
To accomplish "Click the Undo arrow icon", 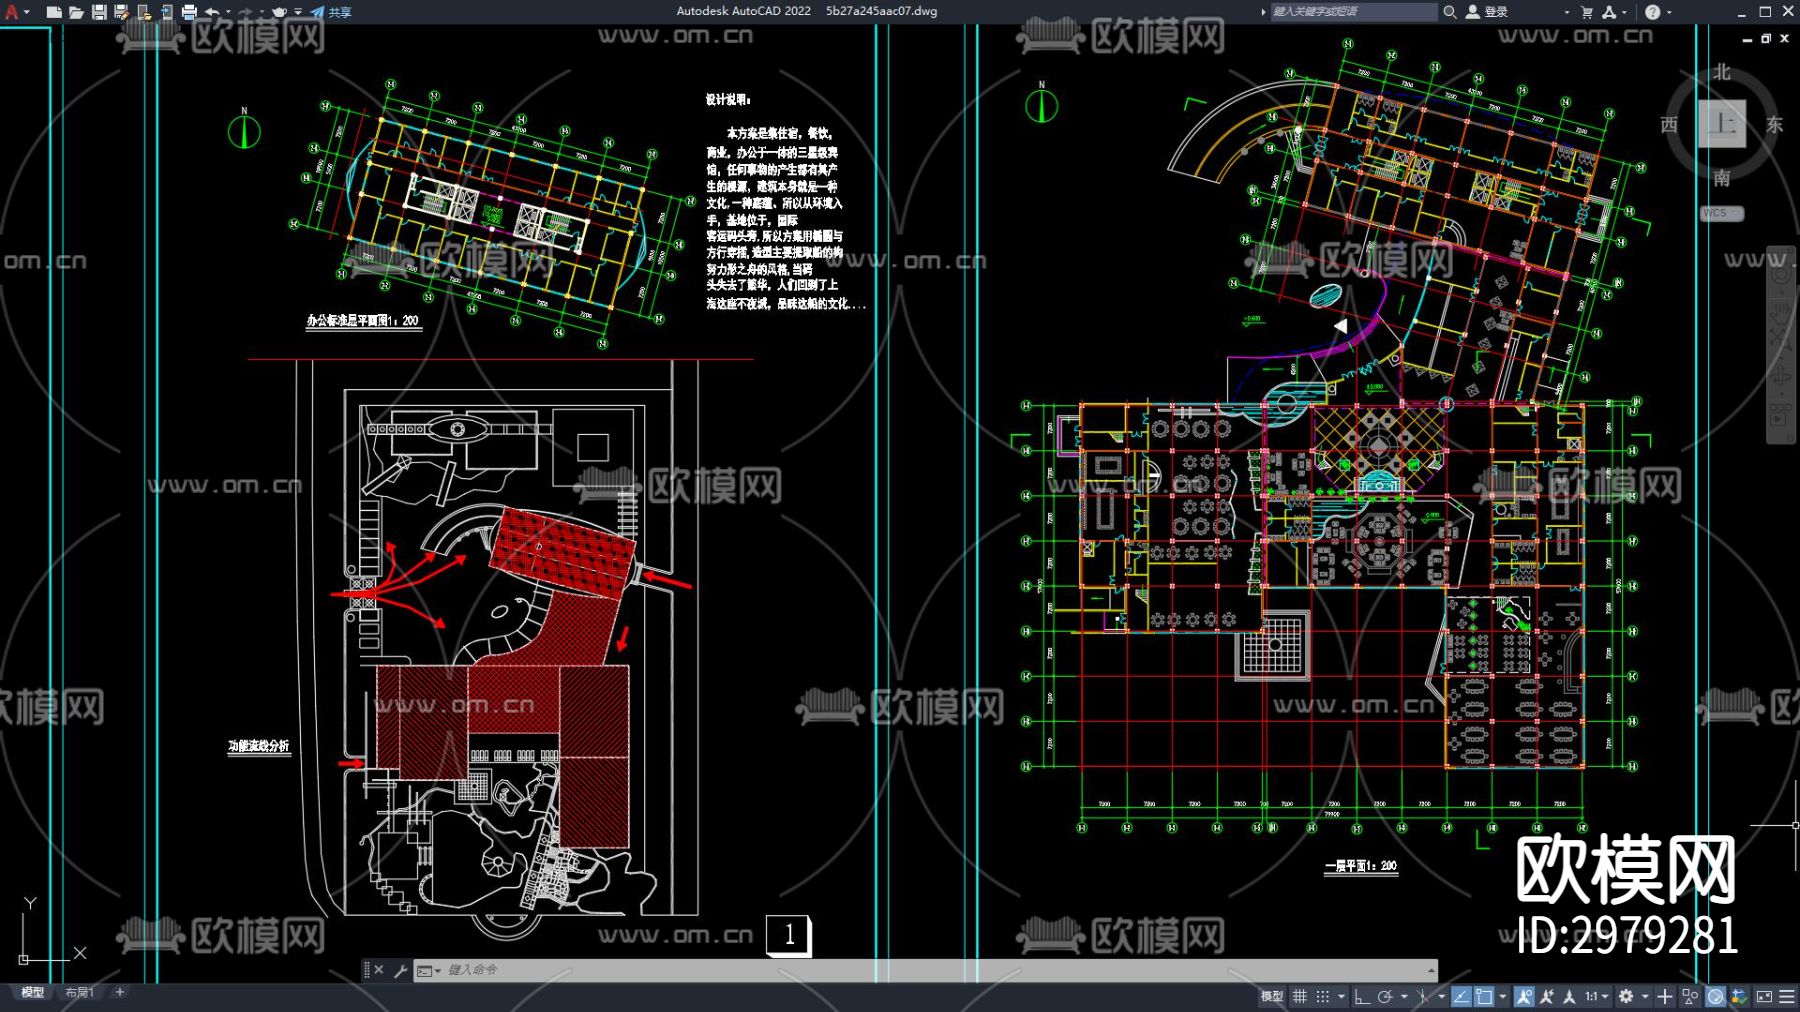I will pos(212,12).
